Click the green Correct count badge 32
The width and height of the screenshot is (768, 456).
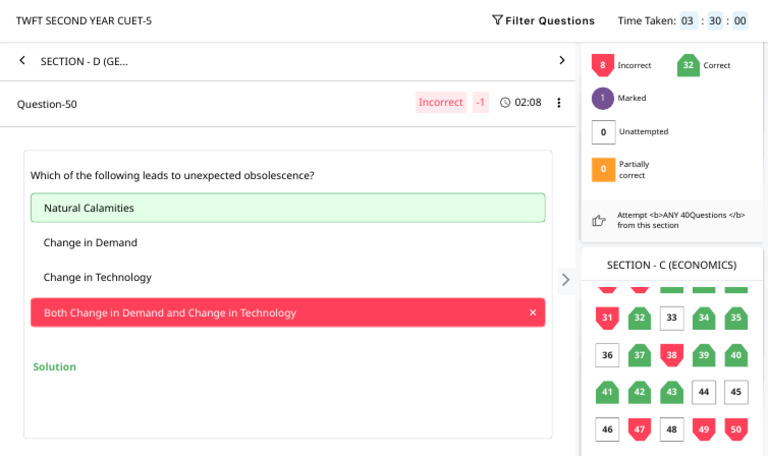(688, 65)
